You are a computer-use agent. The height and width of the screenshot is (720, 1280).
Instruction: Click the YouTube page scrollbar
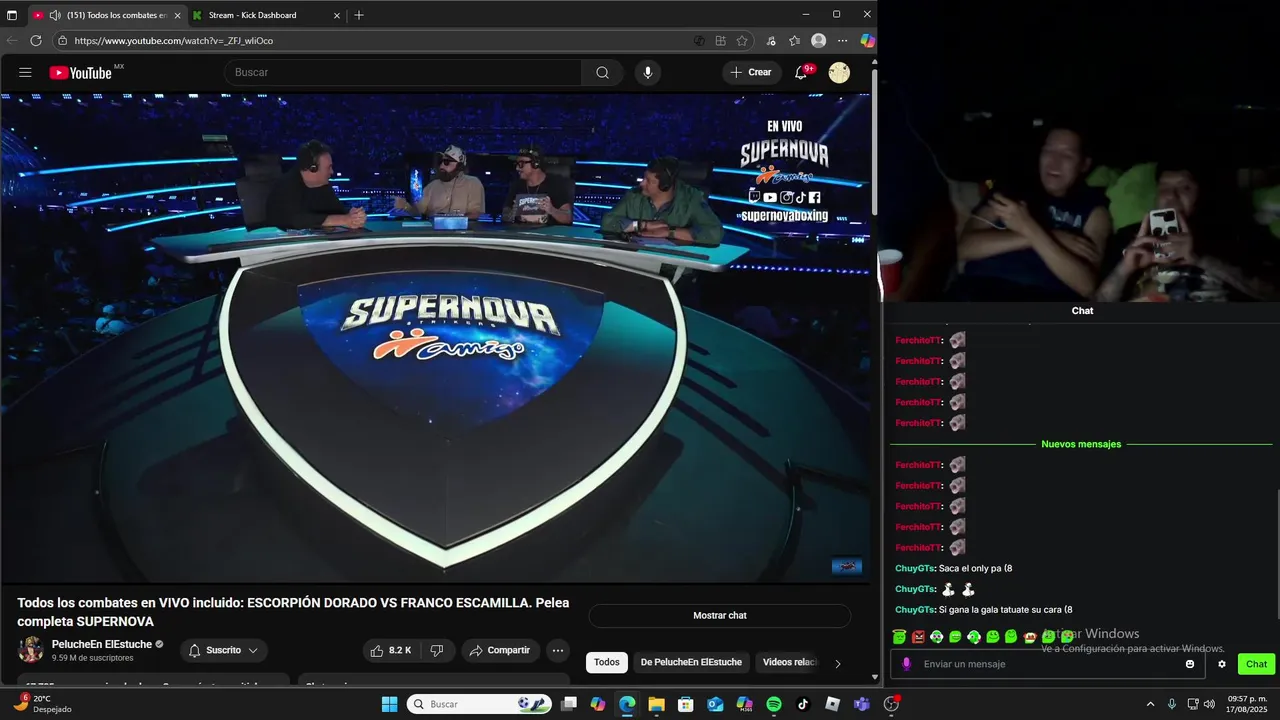tap(874, 140)
